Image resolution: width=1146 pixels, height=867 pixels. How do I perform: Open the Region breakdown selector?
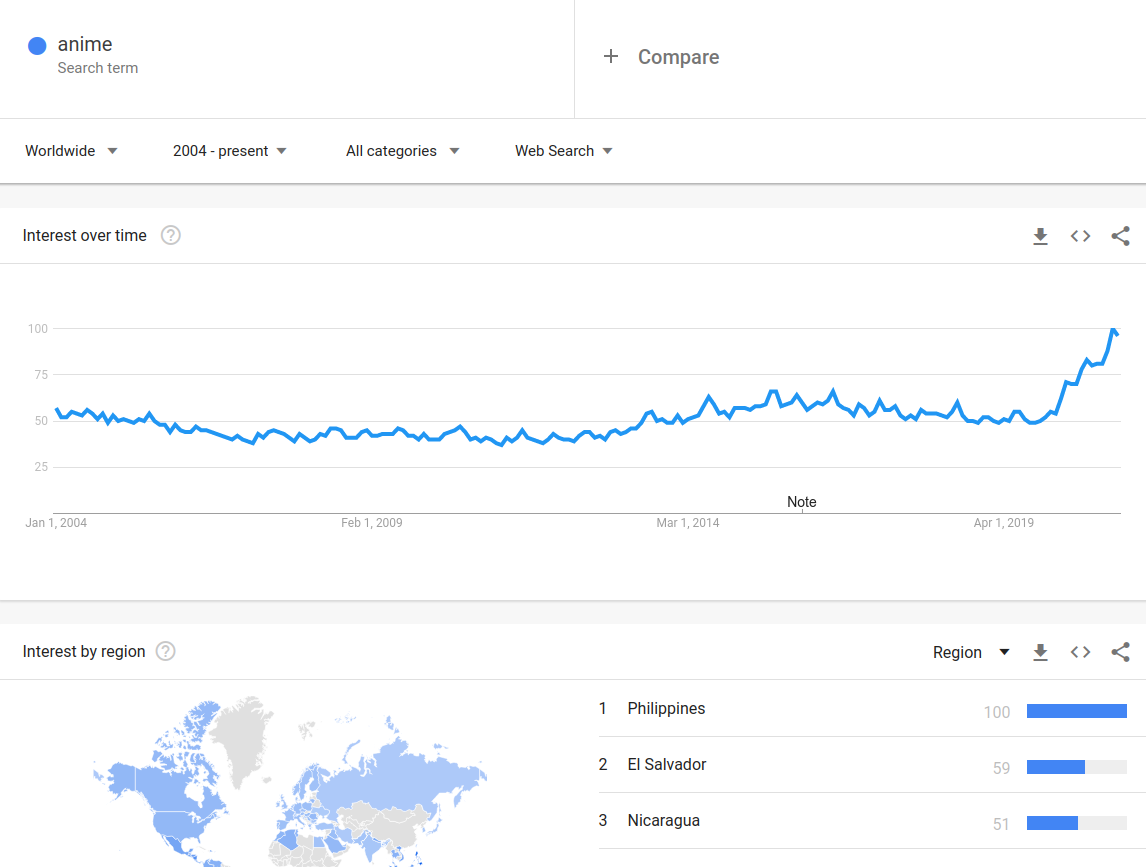click(971, 652)
